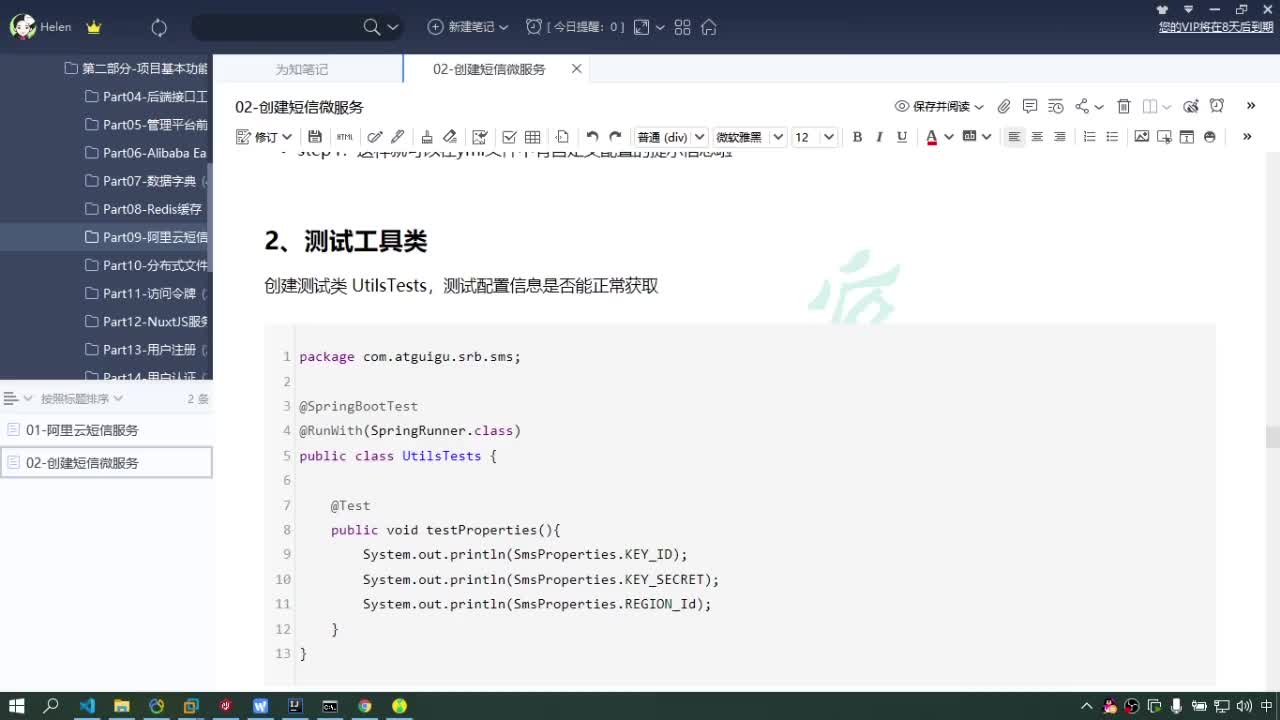This screenshot has width=1280, height=720.
Task: Click 保存并阅读 button
Action: 933,106
